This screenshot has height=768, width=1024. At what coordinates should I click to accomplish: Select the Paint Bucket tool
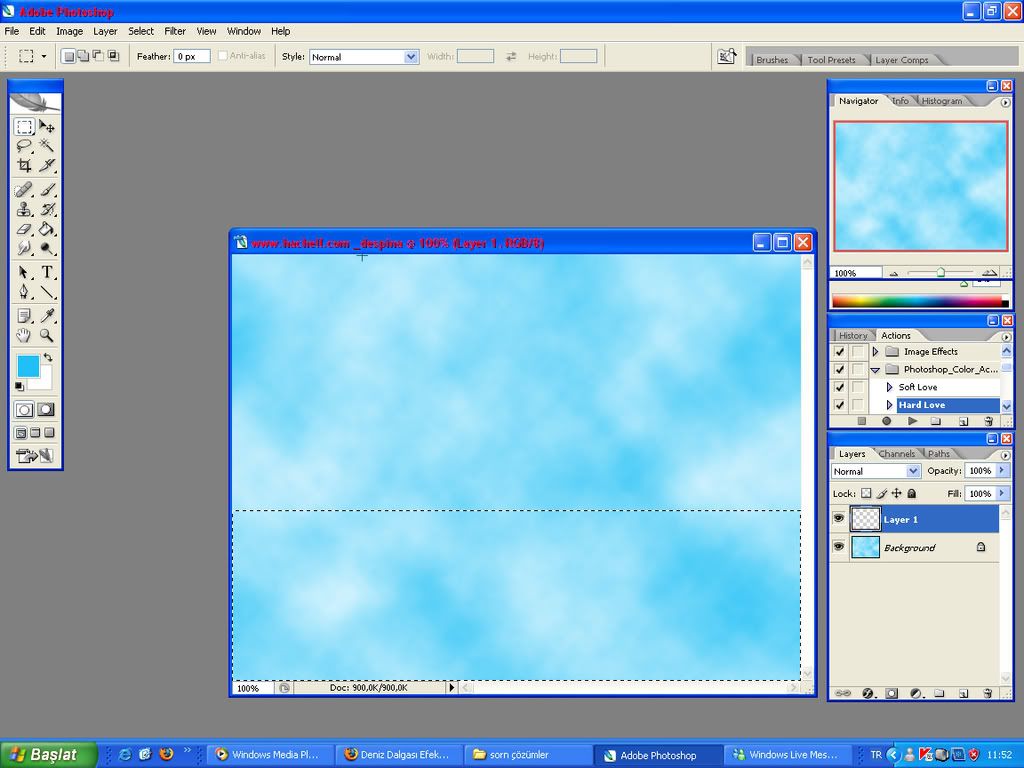tap(47, 229)
